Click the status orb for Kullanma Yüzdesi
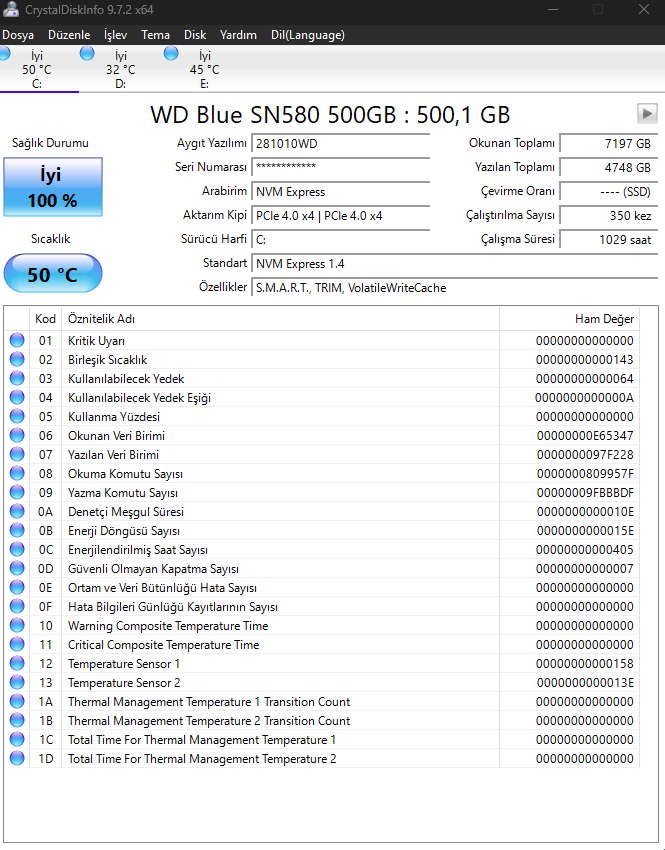665x850 pixels. (x=17, y=416)
